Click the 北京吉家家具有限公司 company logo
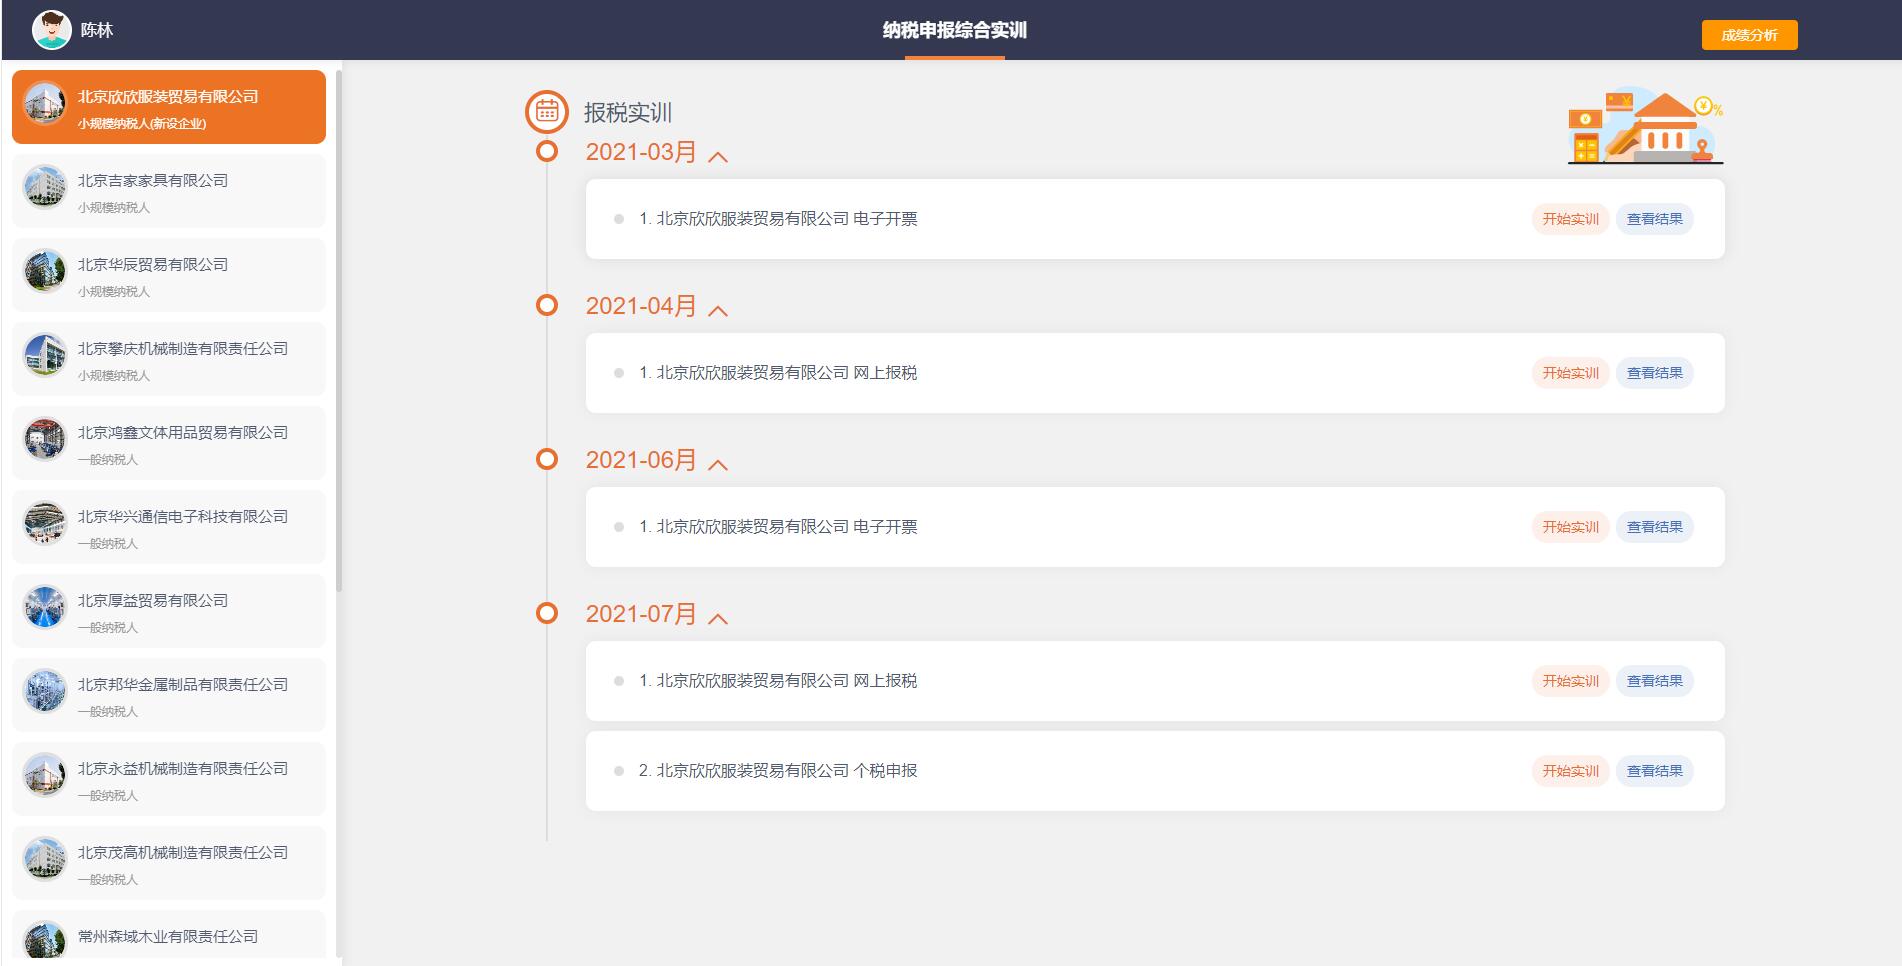The image size is (1902, 966). tap(45, 188)
